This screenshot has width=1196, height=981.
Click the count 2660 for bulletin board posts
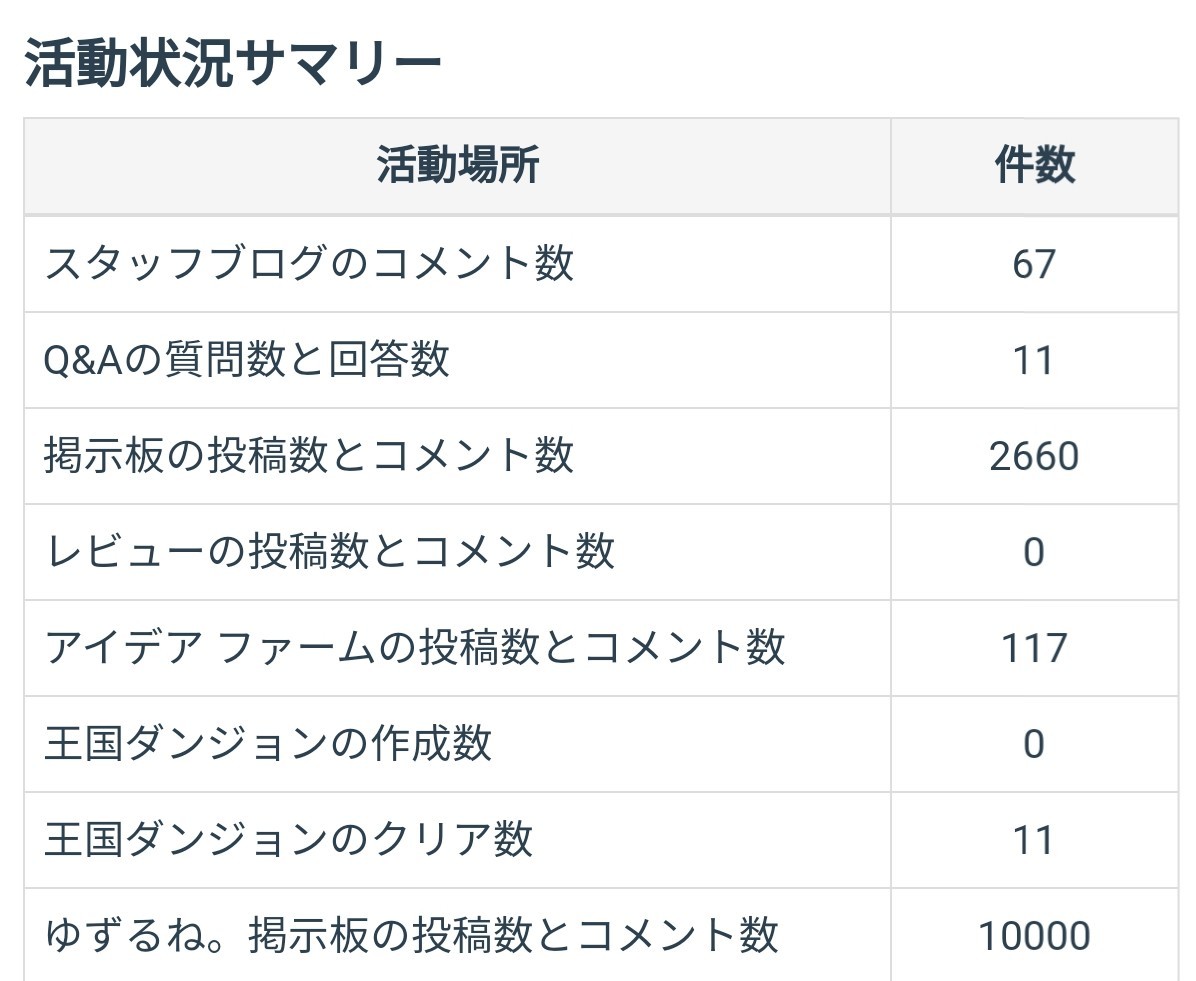(x=1034, y=457)
